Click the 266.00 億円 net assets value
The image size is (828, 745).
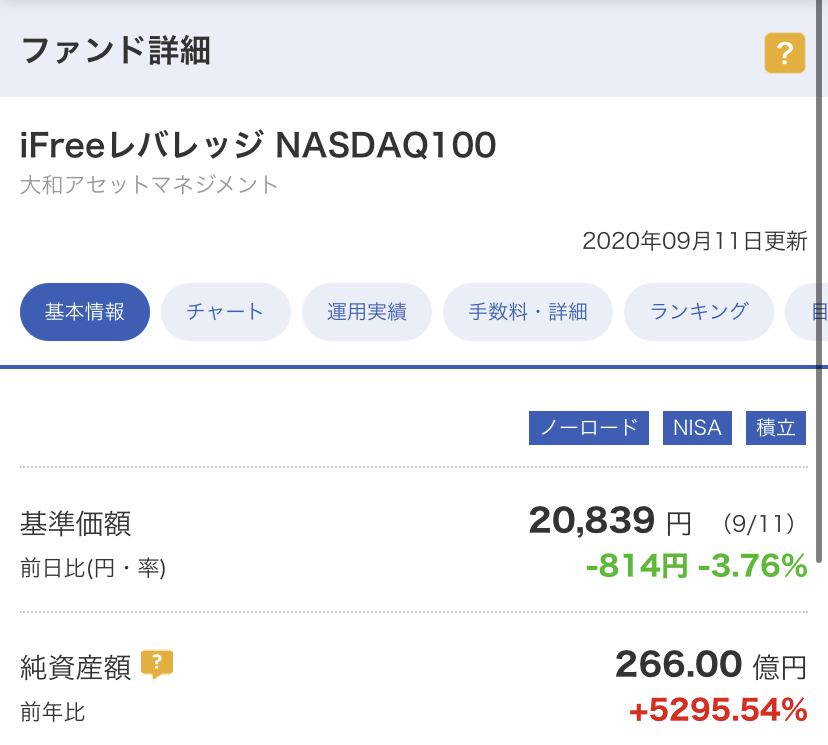(711, 664)
